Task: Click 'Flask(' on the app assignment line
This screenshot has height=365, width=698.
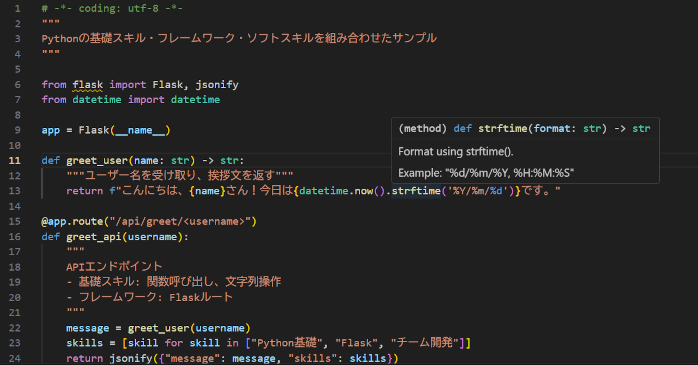Action: tap(97, 130)
